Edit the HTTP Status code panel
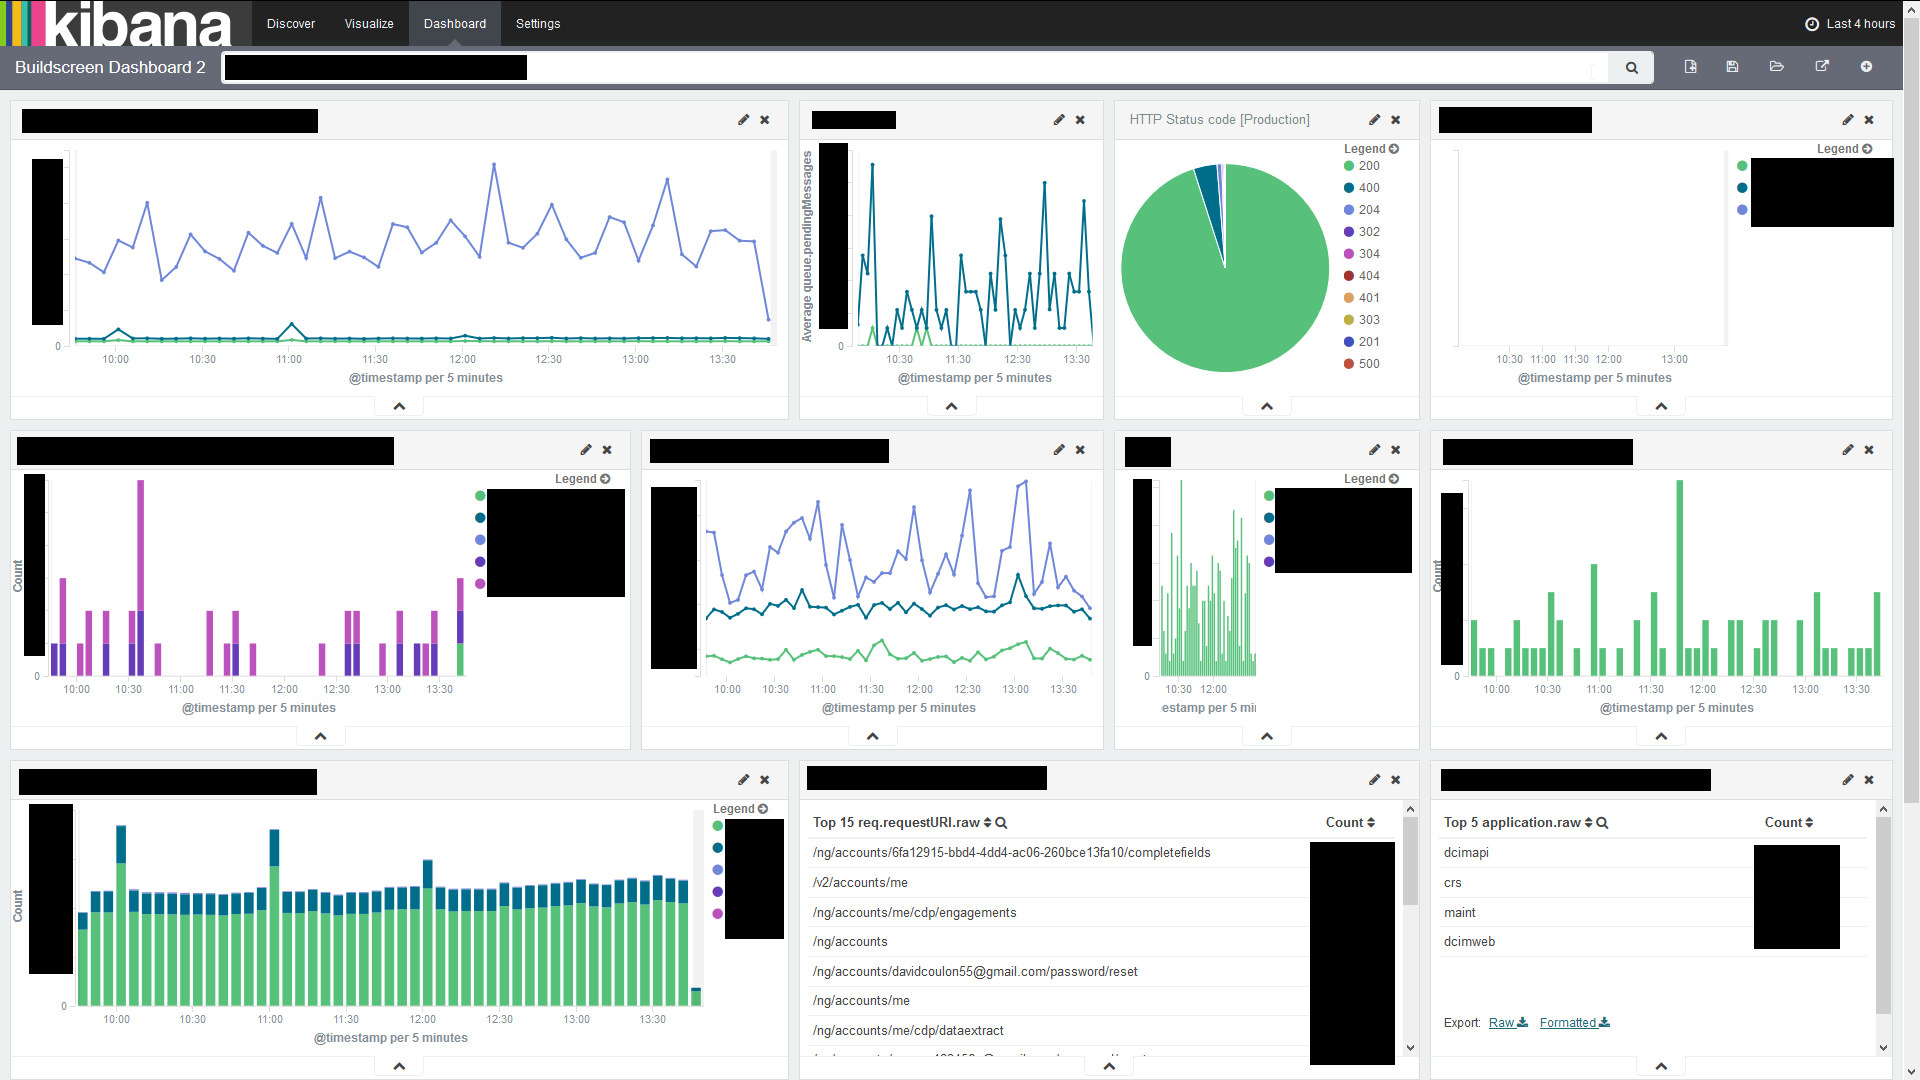Image resolution: width=1920 pixels, height=1080 pixels. [x=1374, y=120]
